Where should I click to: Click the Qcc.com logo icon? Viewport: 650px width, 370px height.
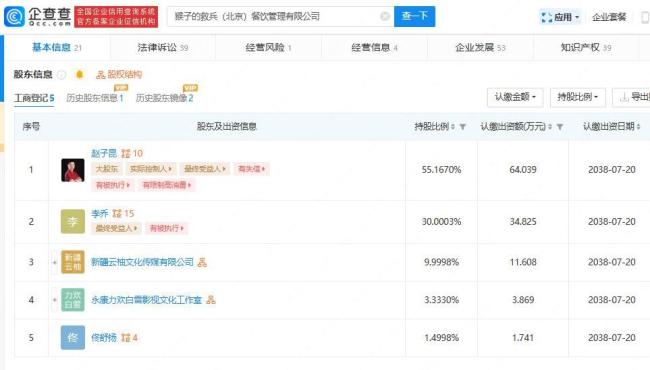[x=14, y=17]
